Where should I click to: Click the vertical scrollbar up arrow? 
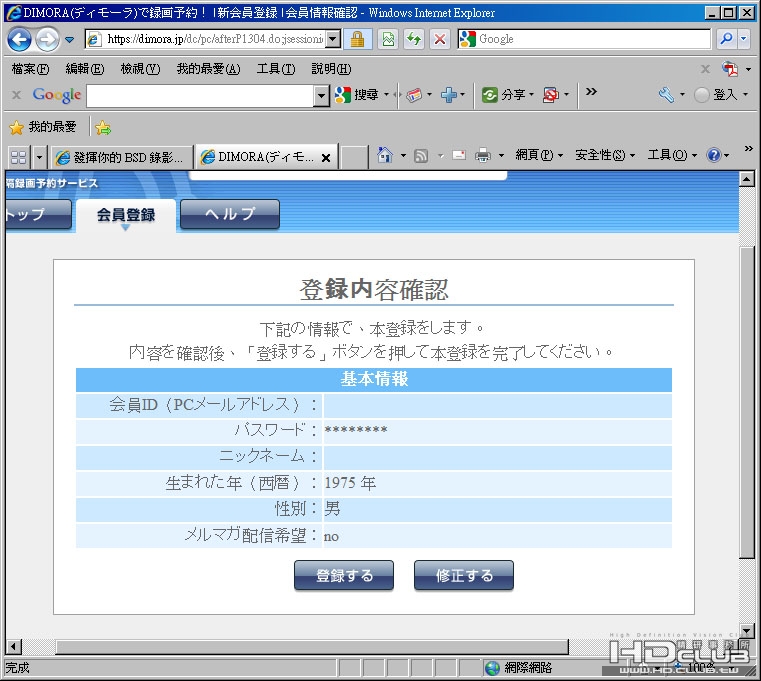[746, 179]
